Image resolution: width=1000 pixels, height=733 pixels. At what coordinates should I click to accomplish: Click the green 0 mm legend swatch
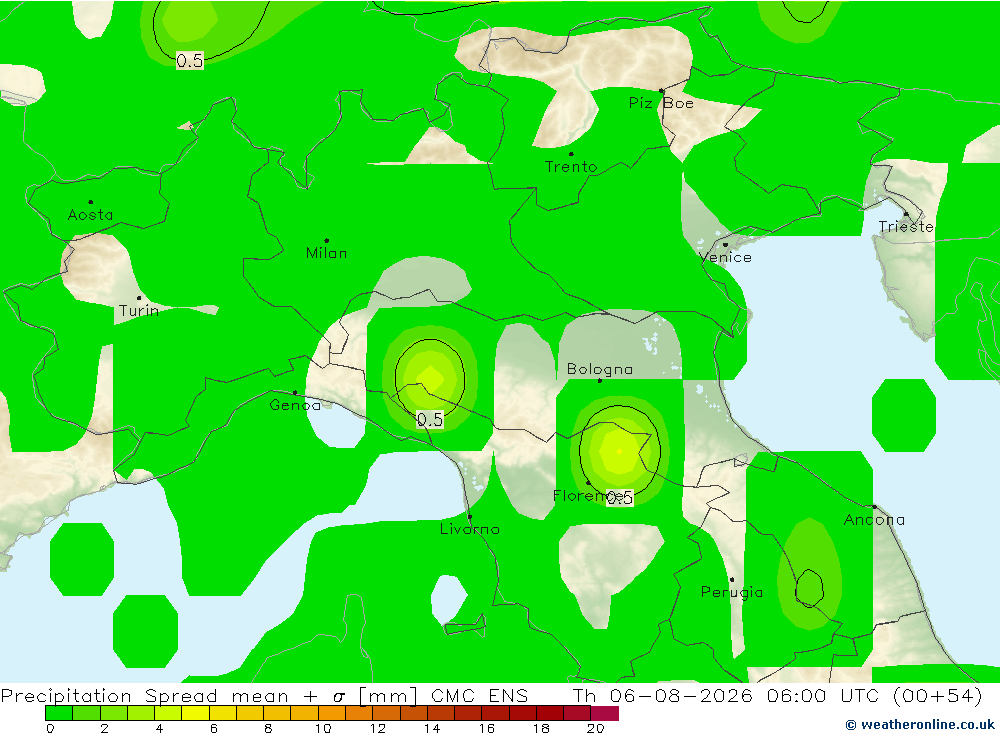59,713
